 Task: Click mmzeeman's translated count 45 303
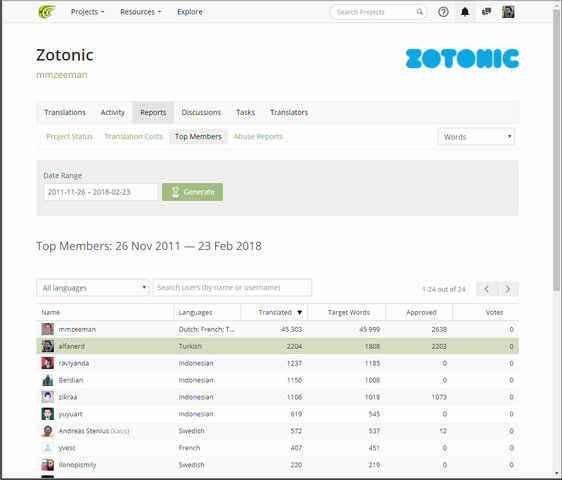291,329
